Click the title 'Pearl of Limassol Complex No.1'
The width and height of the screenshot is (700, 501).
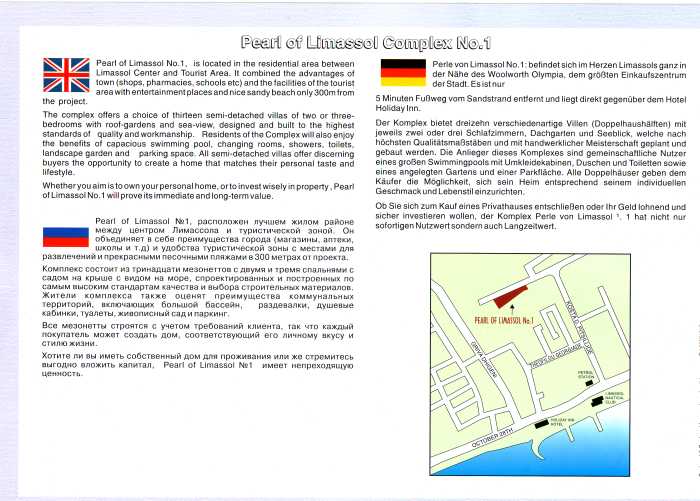[x=366, y=43]
